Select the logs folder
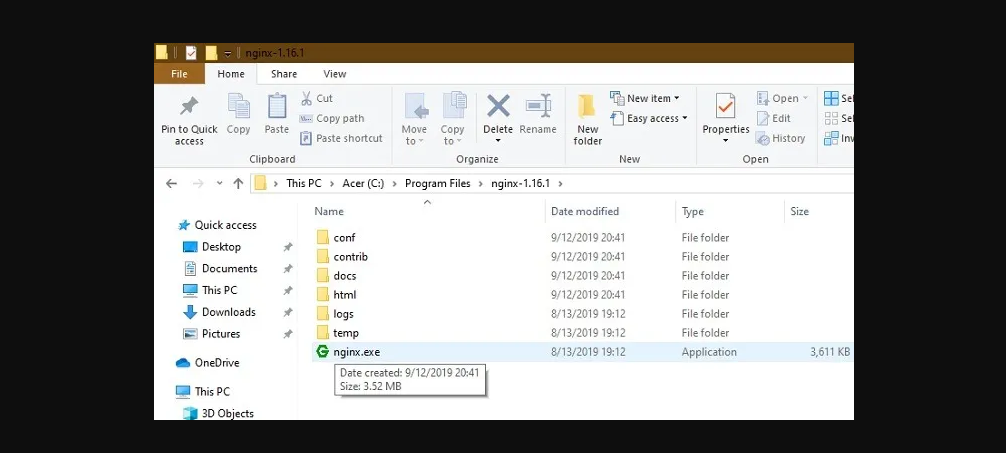Image resolution: width=1006 pixels, height=453 pixels. (343, 314)
